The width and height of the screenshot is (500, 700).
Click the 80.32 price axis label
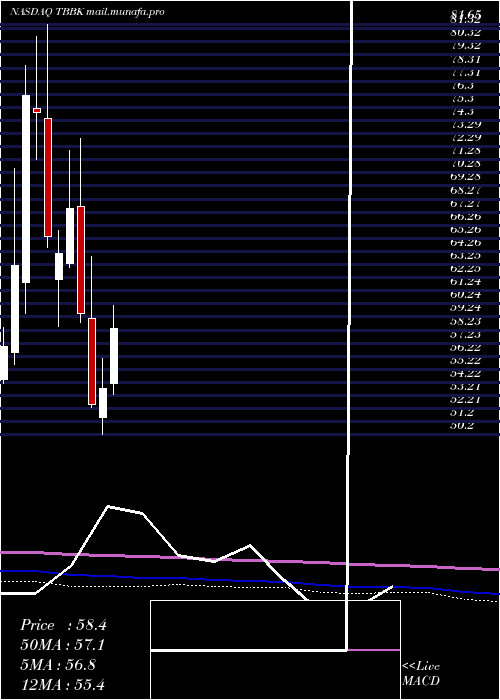[x=466, y=33]
